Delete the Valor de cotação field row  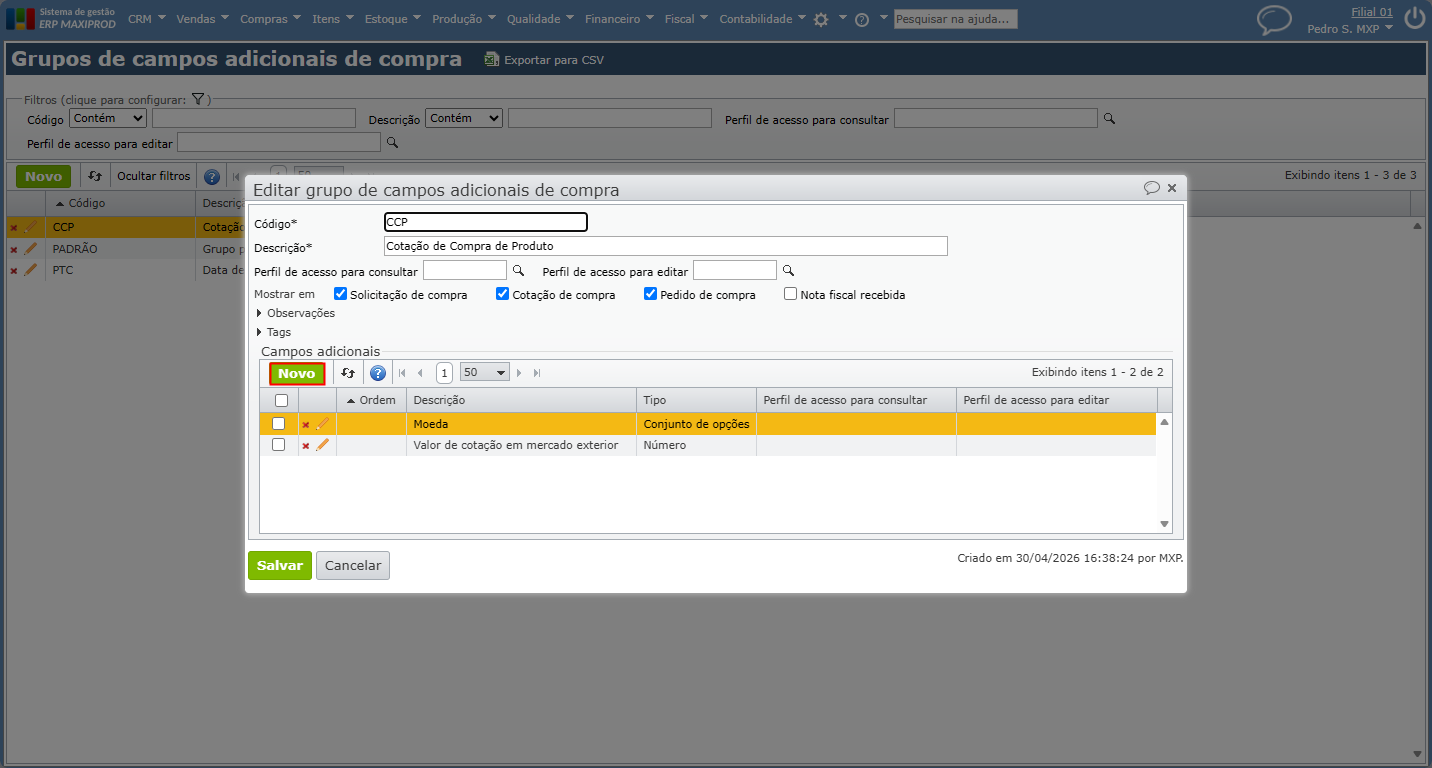[306, 446]
